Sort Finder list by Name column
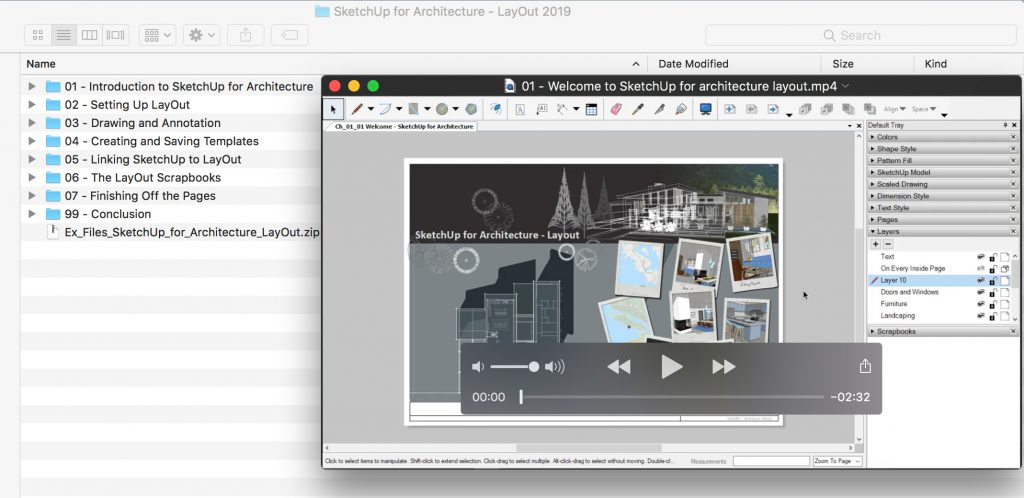The width and height of the screenshot is (1024, 498). 333,64
